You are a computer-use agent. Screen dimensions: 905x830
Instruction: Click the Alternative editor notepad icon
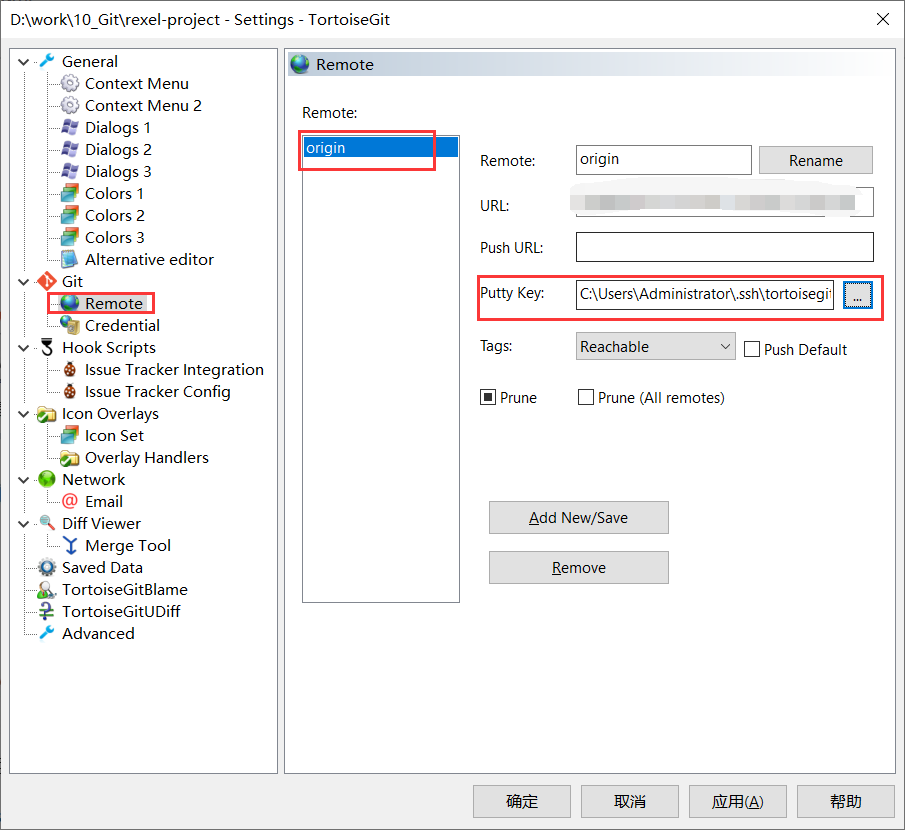click(x=70, y=259)
